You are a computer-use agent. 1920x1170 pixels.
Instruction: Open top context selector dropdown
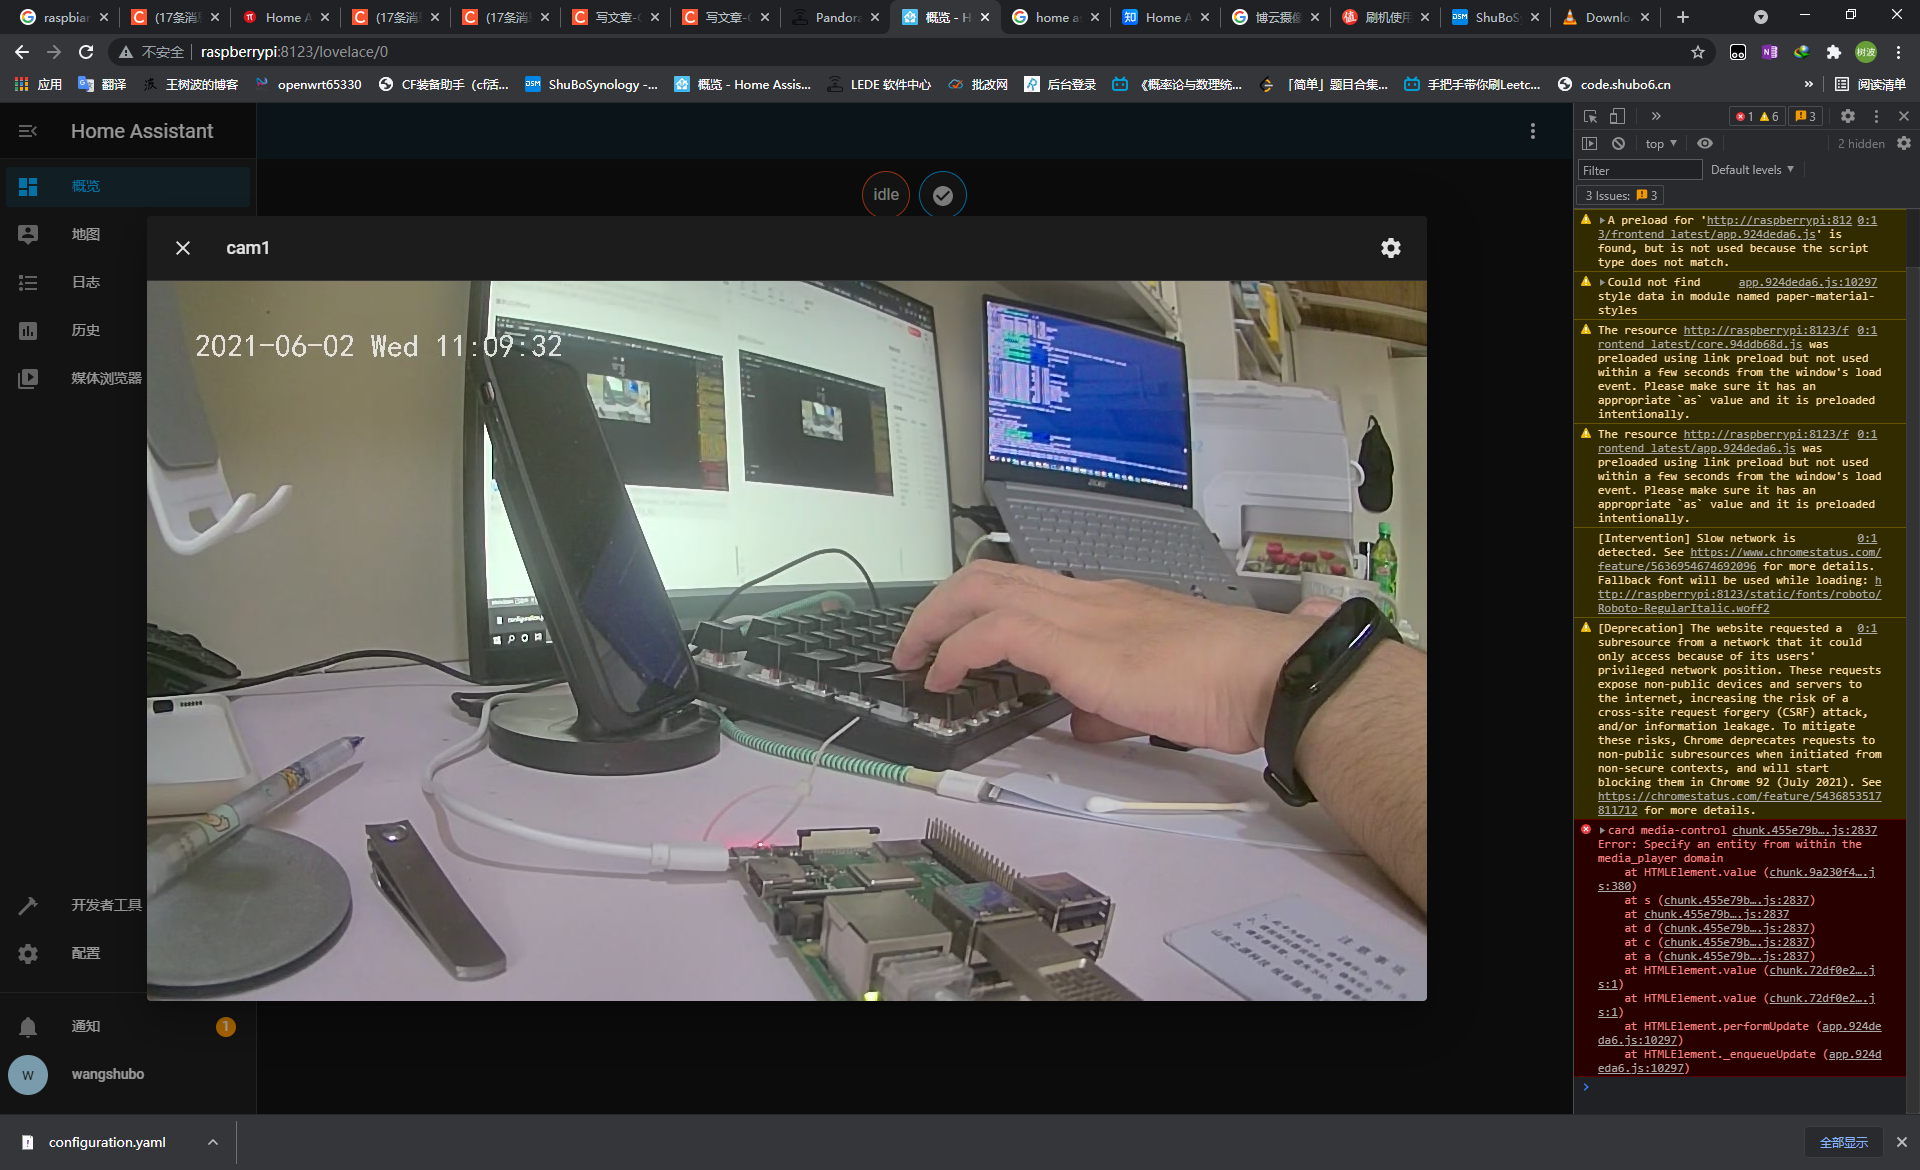tap(1660, 143)
